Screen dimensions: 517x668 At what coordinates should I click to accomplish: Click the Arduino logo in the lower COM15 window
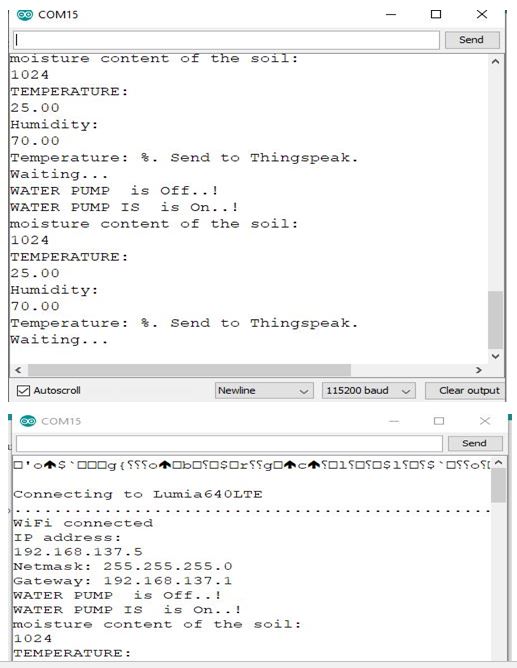click(x=28, y=421)
